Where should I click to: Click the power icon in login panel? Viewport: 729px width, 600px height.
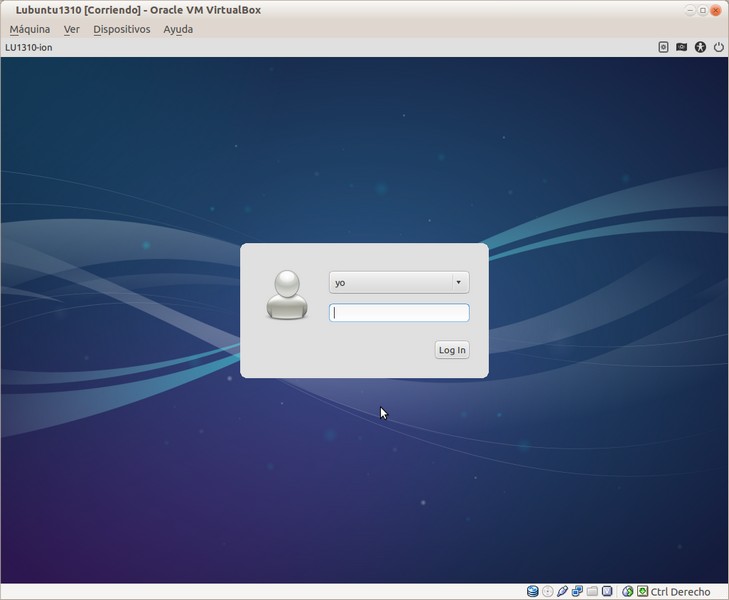tap(718, 47)
